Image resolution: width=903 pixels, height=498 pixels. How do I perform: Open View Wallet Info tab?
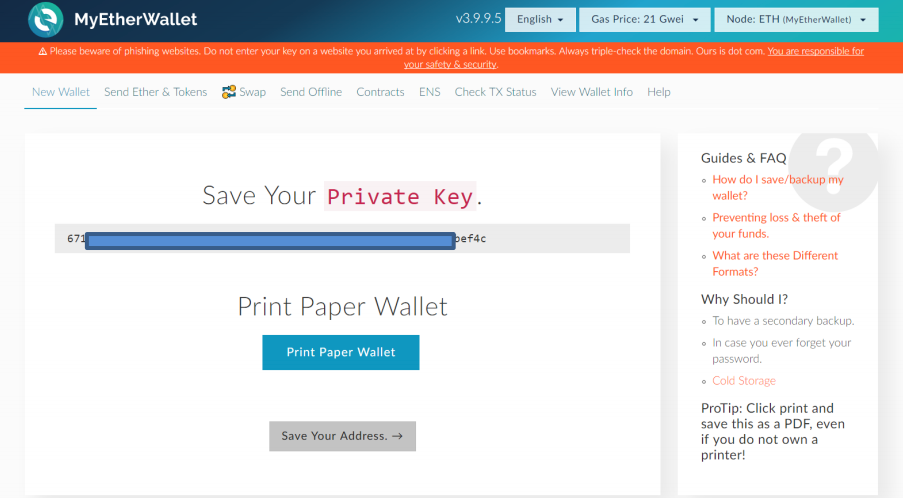pyautogui.click(x=591, y=92)
